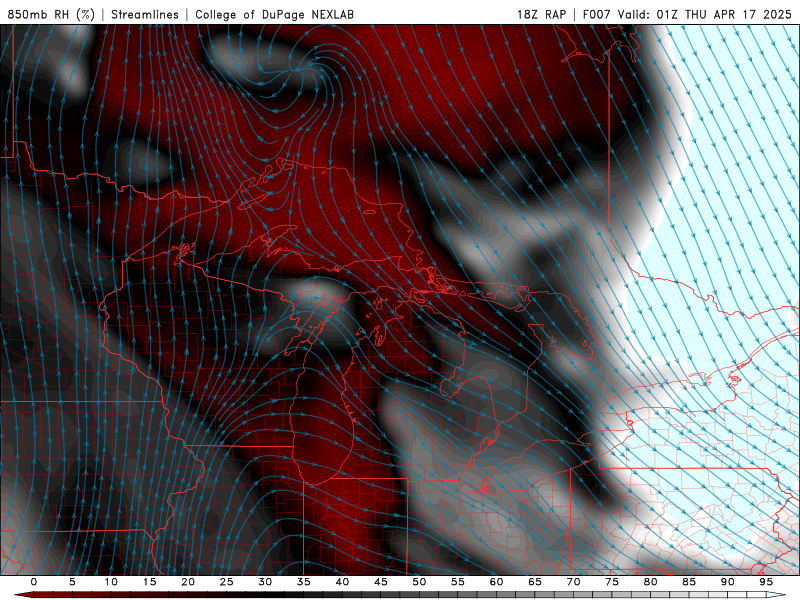Click the "18Z RAP" model run label
Image resolution: width=800 pixels, height=600 pixels.
(x=541, y=14)
